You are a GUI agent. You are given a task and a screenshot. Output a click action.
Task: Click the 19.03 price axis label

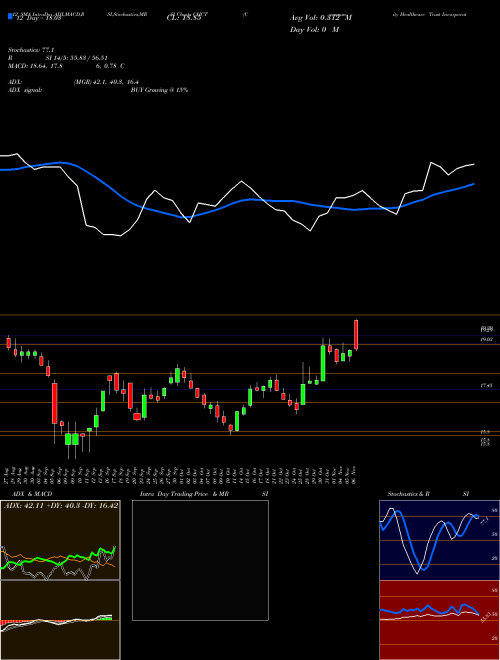tap(486, 339)
